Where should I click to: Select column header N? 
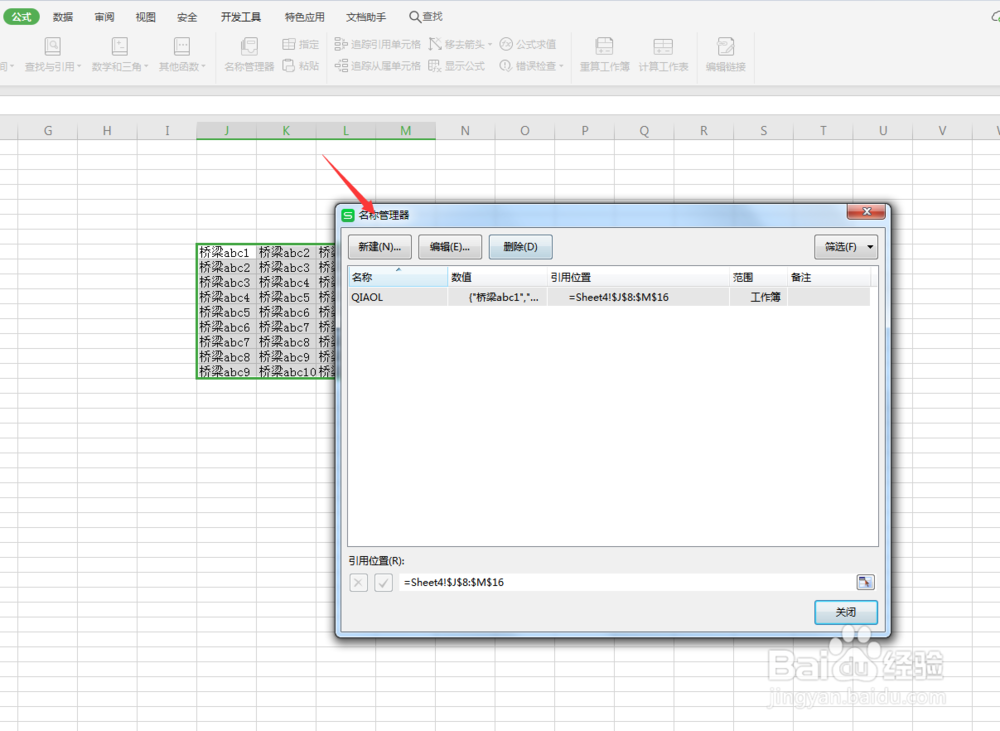(465, 131)
